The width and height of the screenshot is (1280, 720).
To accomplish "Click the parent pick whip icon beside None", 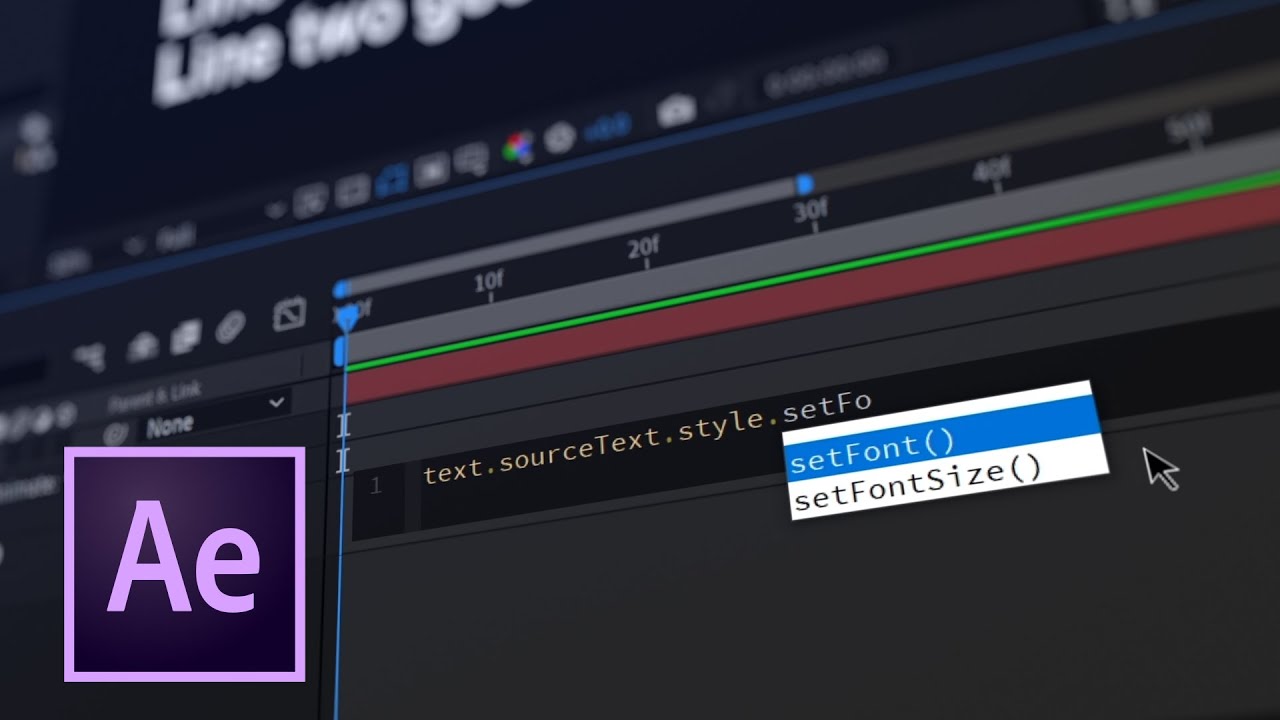I will point(117,433).
